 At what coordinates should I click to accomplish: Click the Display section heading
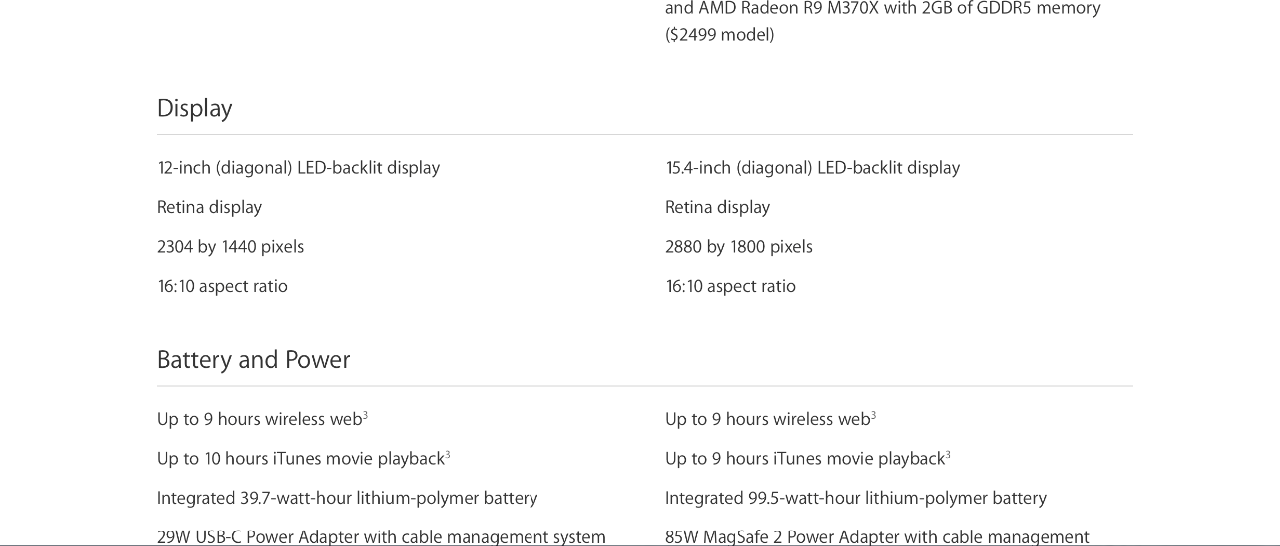[x=195, y=108]
